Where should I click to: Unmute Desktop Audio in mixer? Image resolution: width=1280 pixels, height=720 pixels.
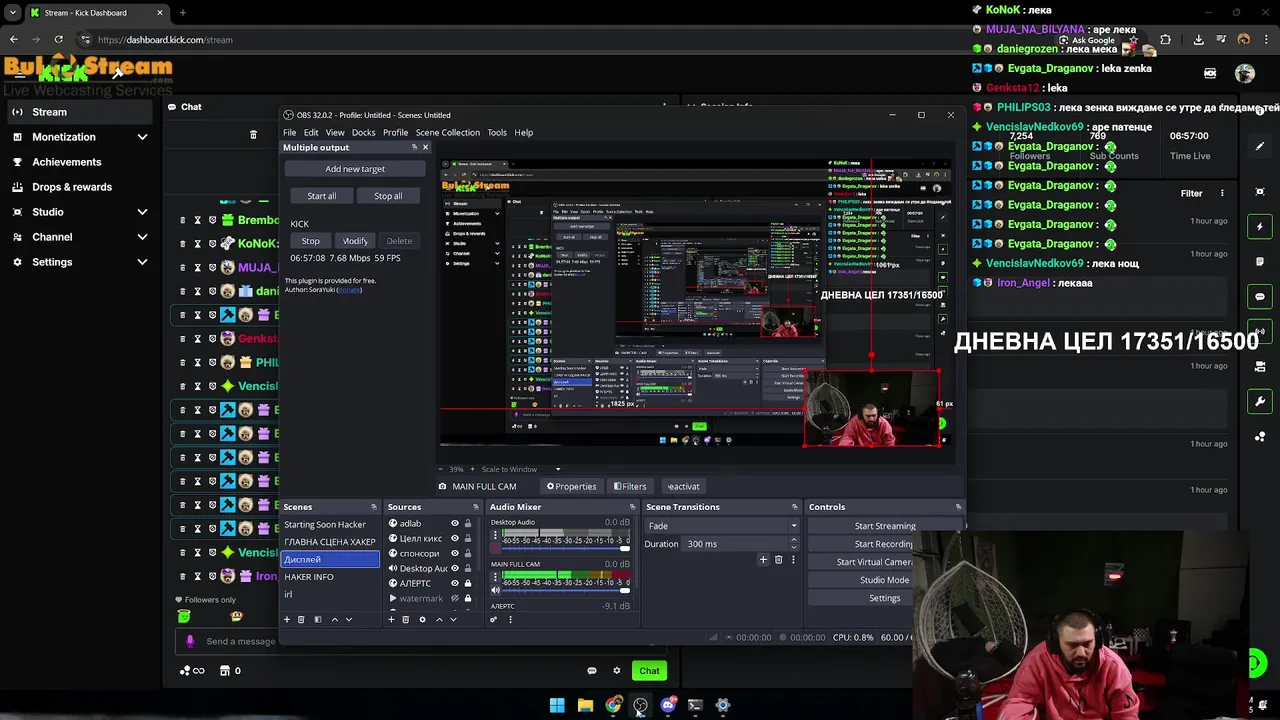tap(495, 548)
